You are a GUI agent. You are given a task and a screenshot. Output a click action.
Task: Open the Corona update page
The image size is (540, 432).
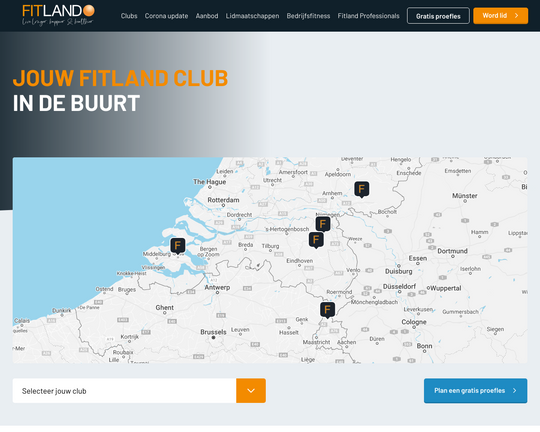pos(166,16)
